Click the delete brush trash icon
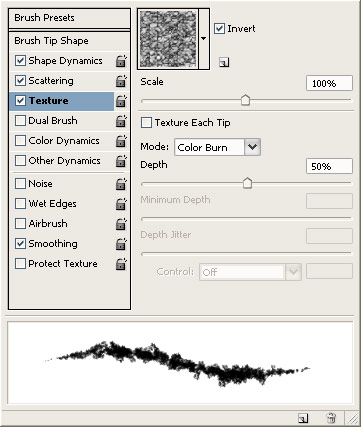Viewport: 361px width, 427px height. [x=331, y=417]
